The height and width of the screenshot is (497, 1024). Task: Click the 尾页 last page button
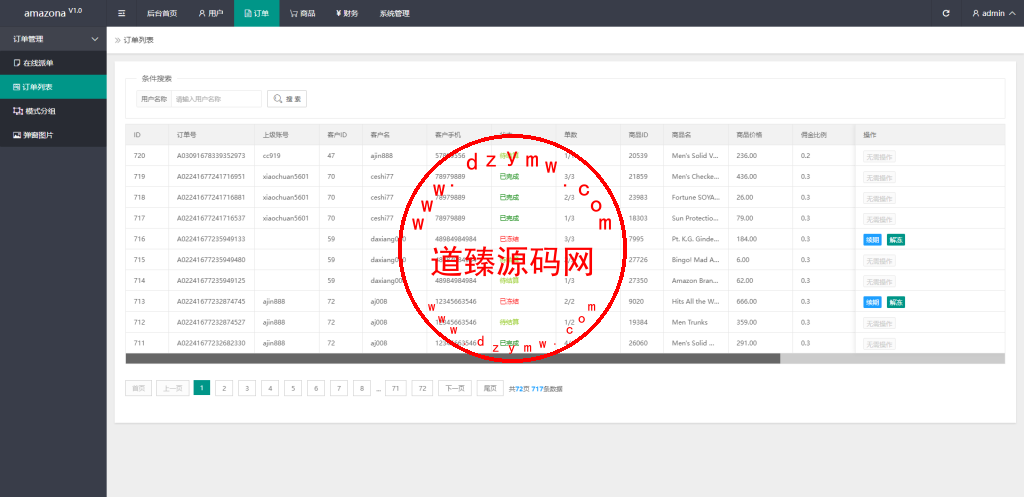[x=490, y=388]
